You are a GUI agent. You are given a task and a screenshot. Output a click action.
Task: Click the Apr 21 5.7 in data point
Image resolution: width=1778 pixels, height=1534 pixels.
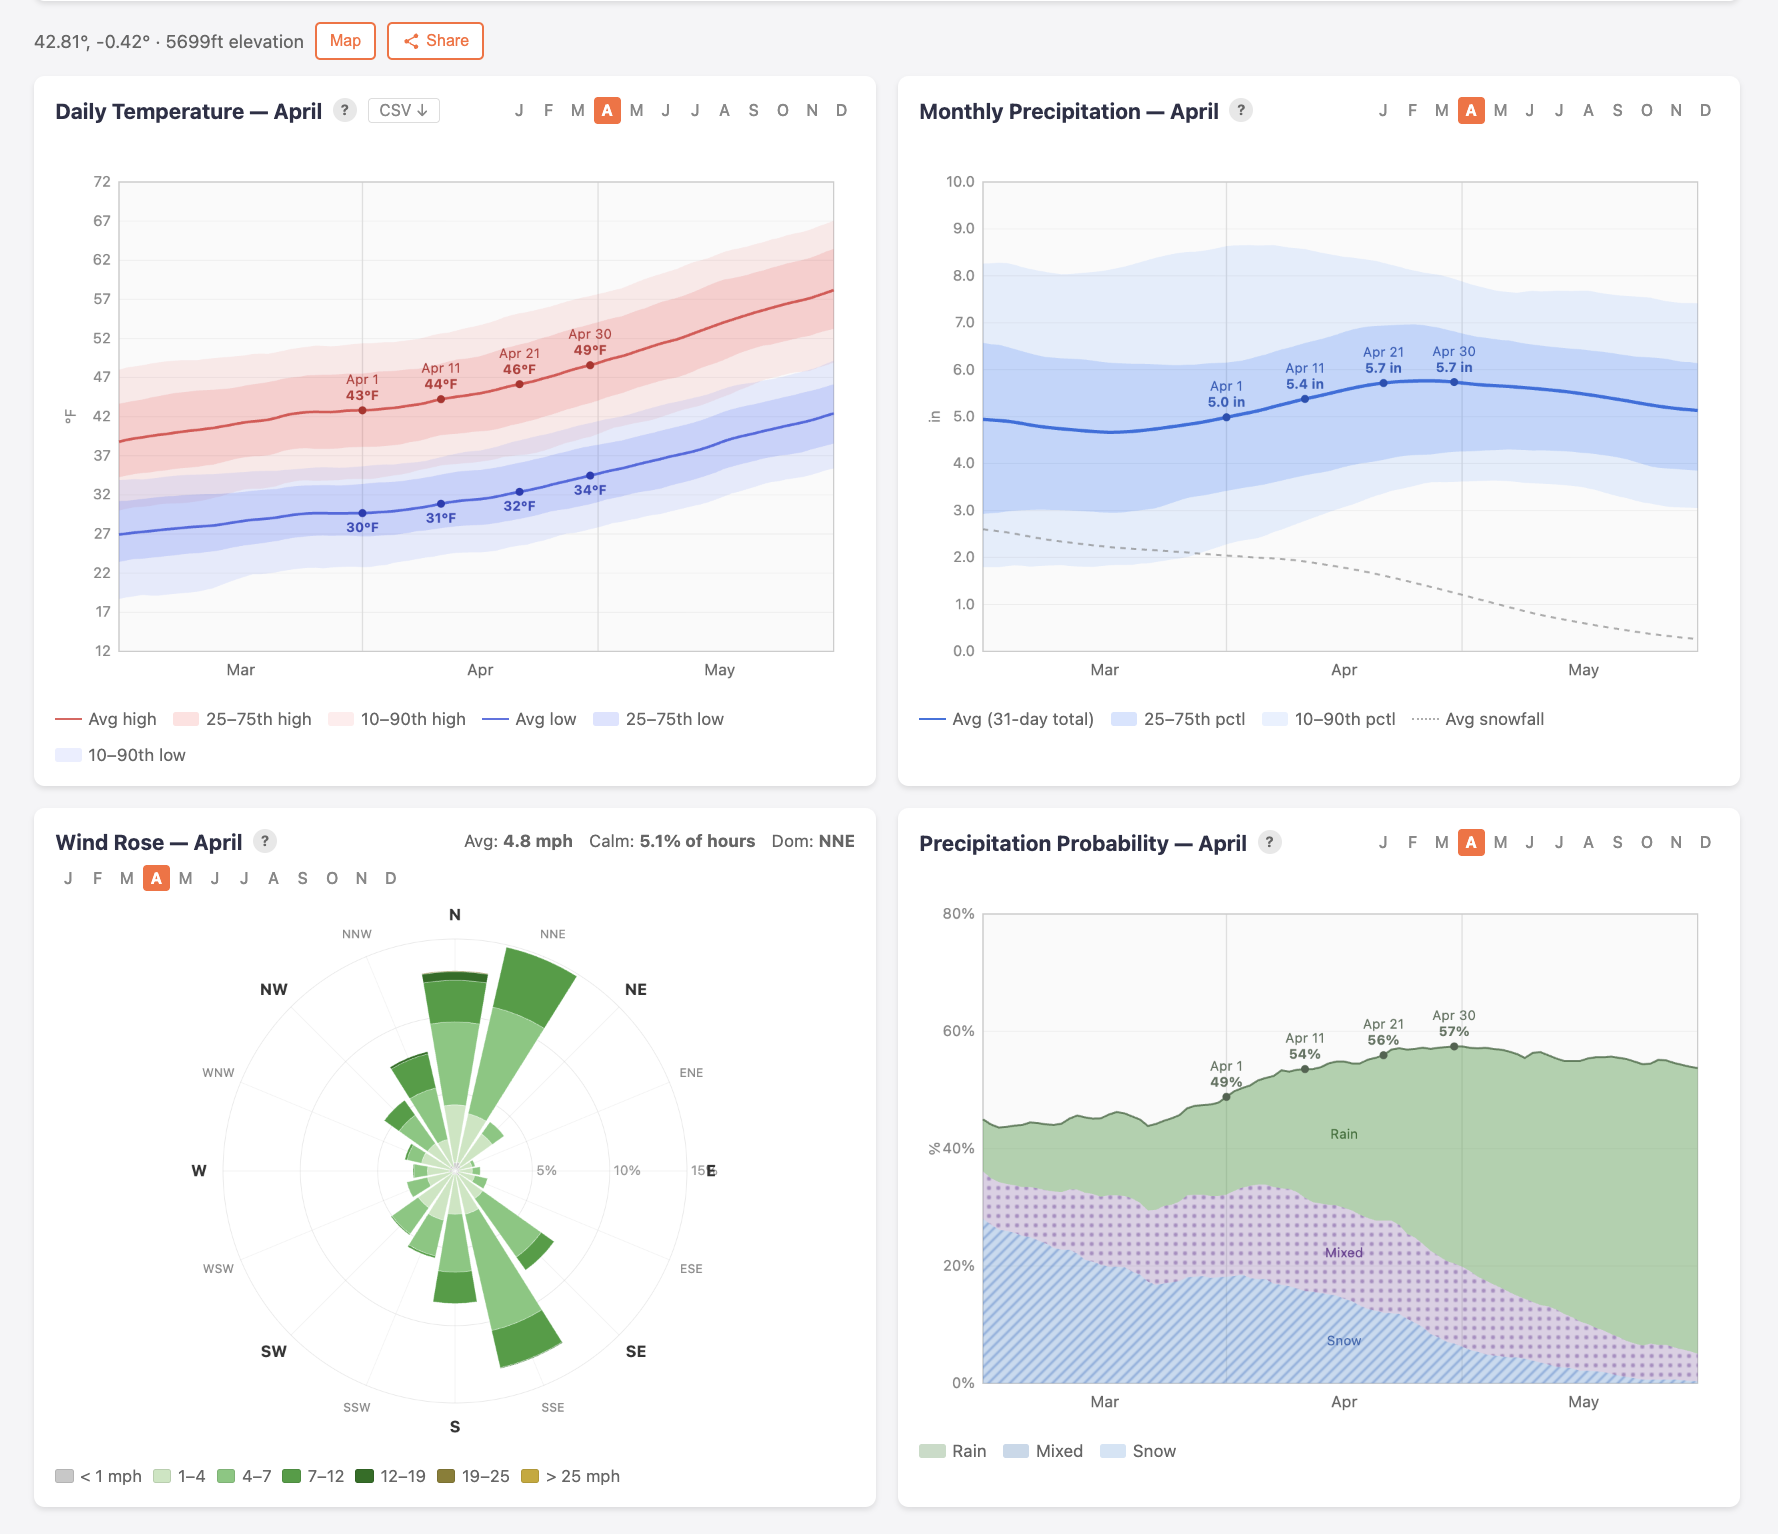click(x=1383, y=382)
